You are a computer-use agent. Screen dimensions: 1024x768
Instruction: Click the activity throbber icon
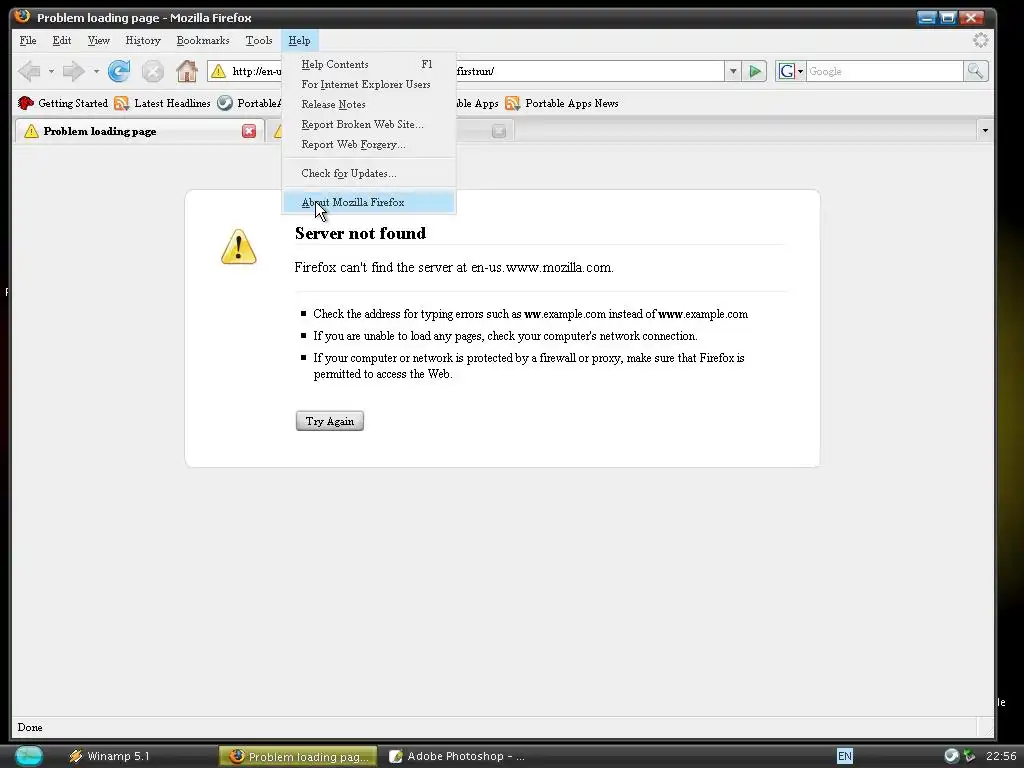click(980, 40)
